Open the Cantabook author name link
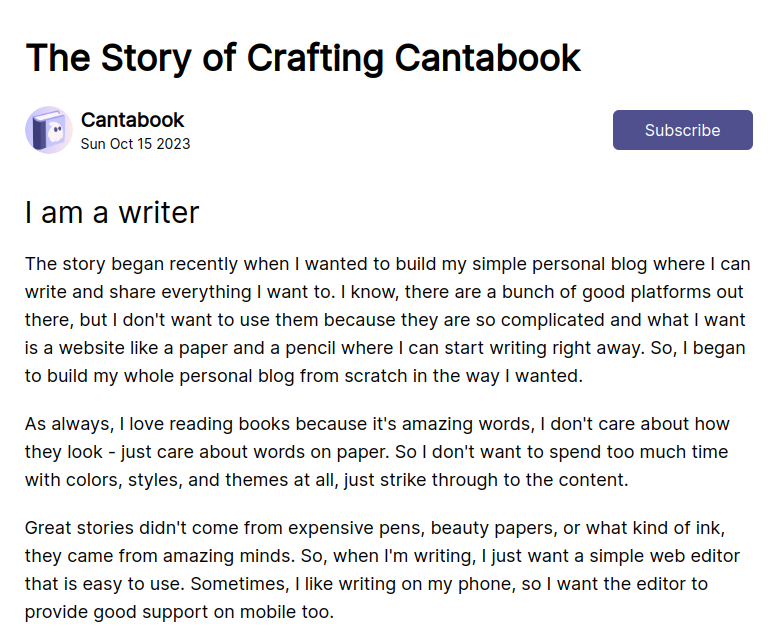This screenshot has height=632, width=774. (132, 120)
